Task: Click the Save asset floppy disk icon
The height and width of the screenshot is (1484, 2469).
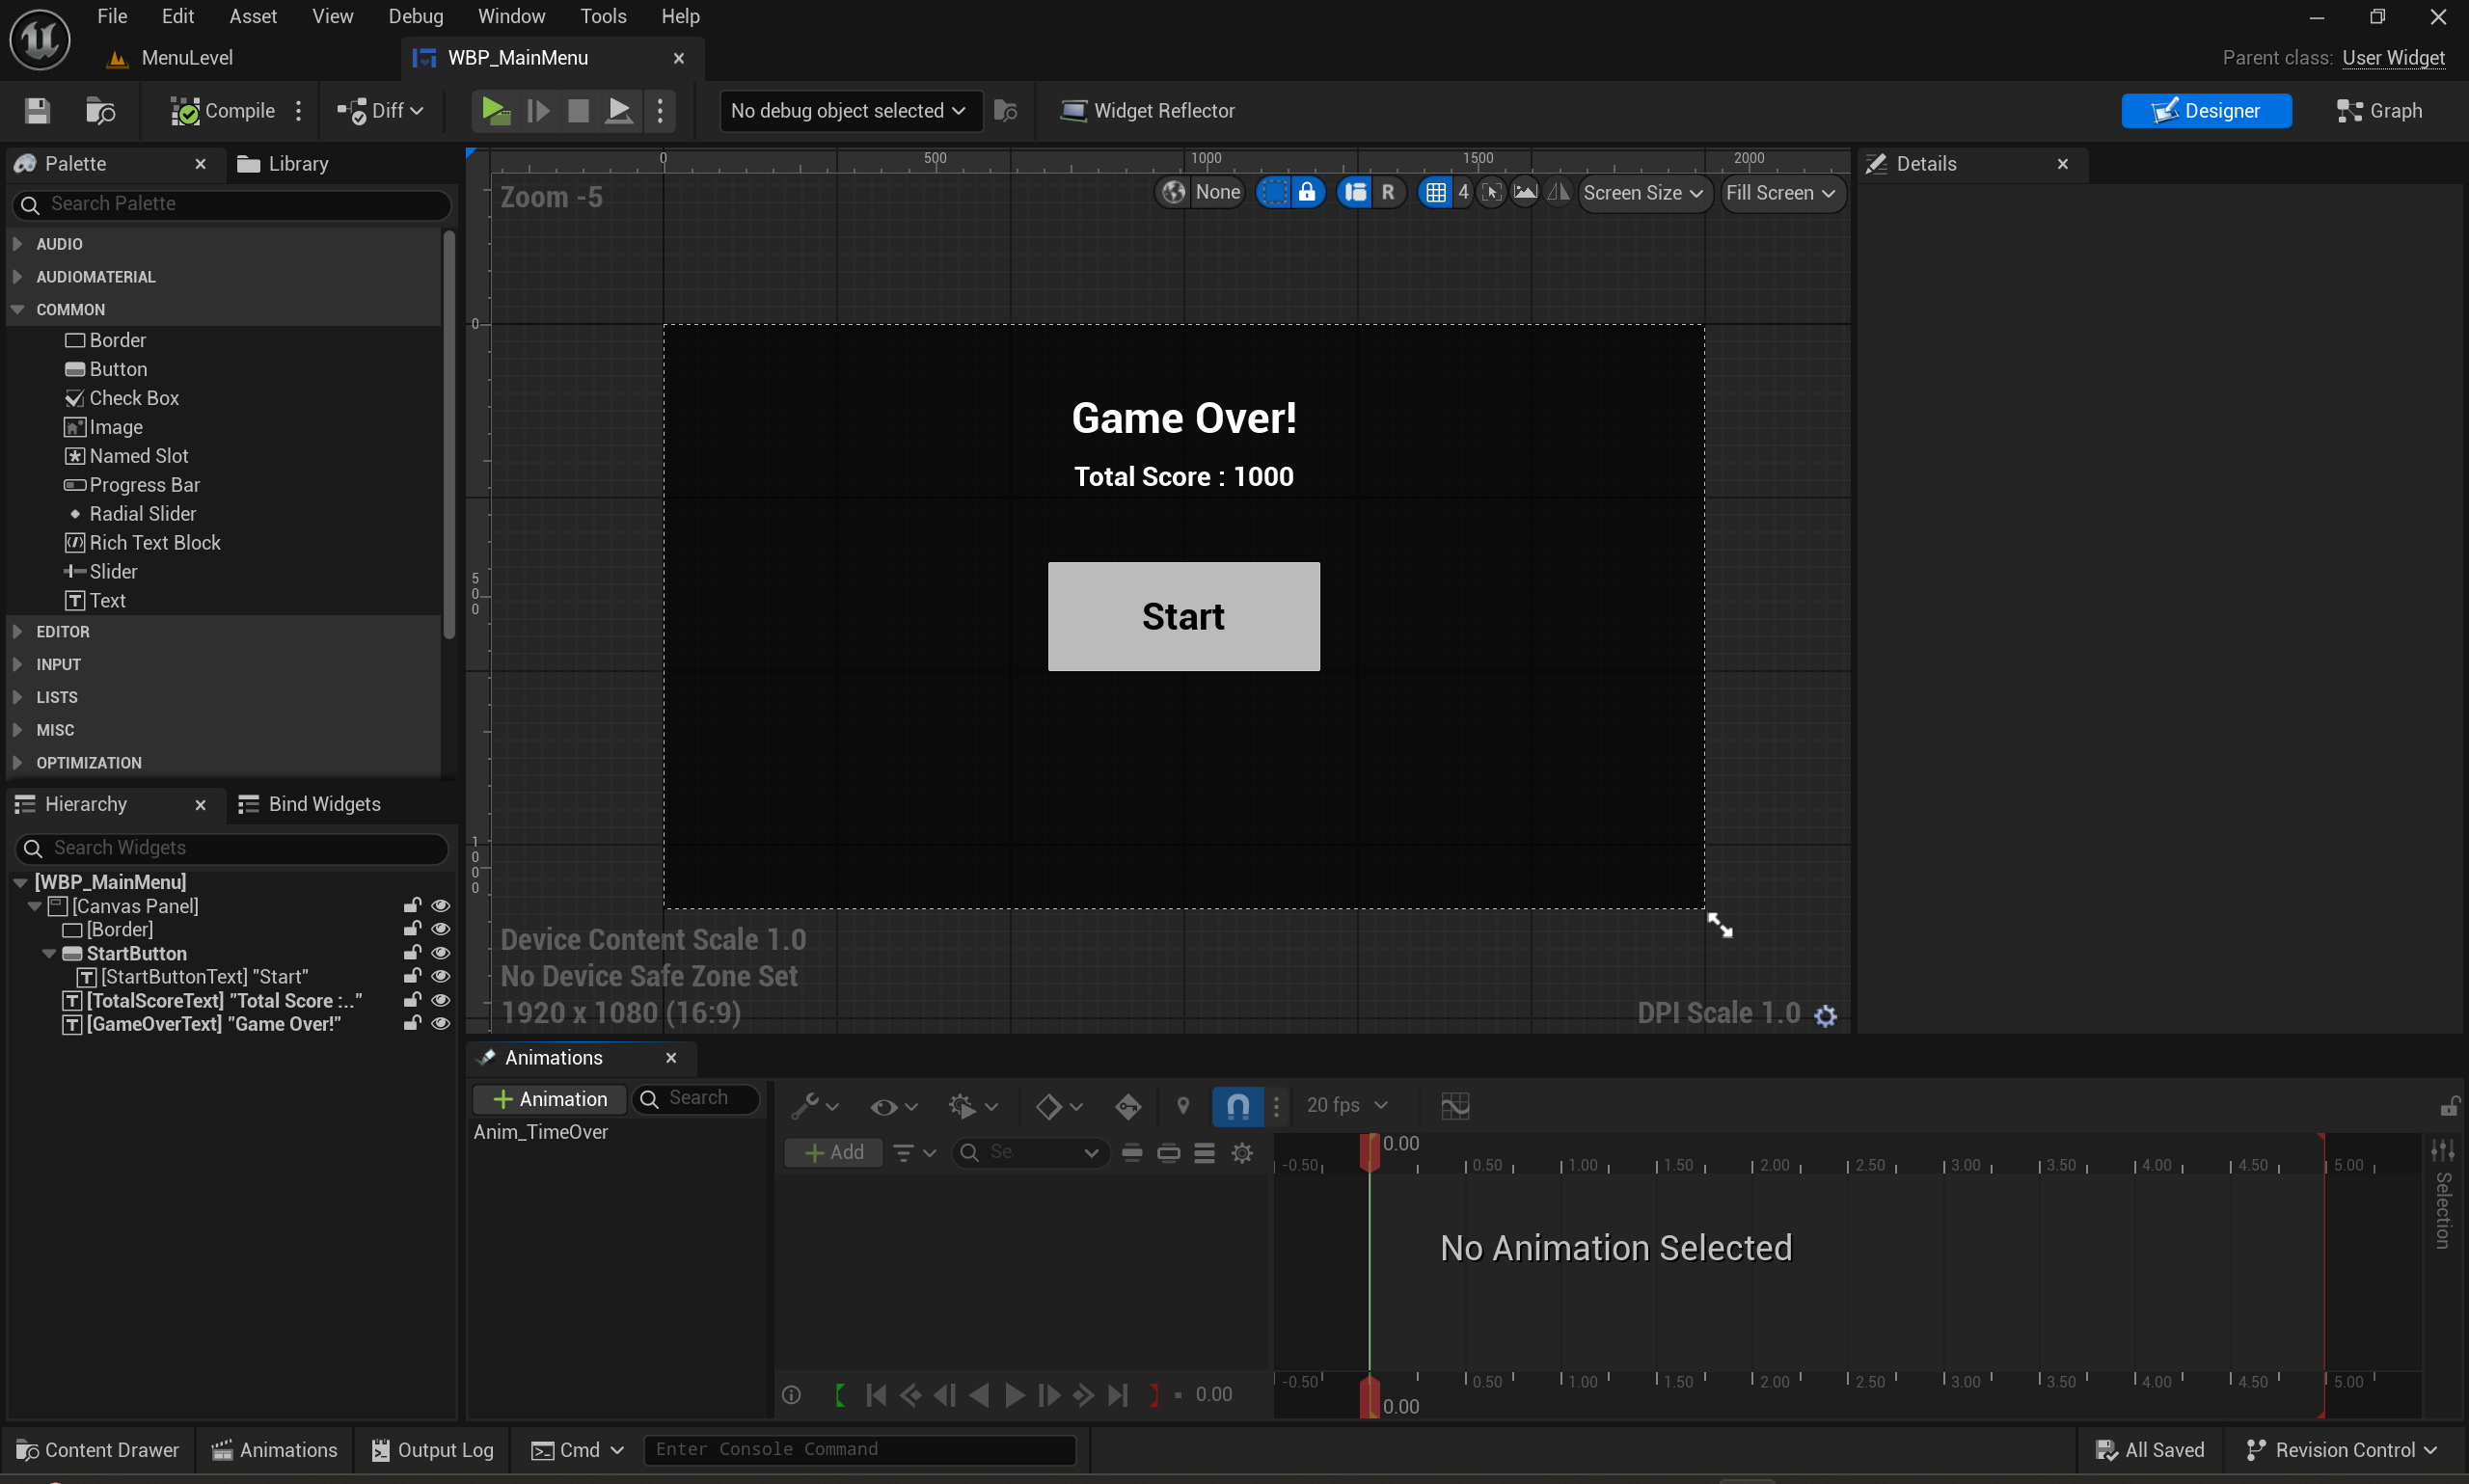Action: (37, 111)
